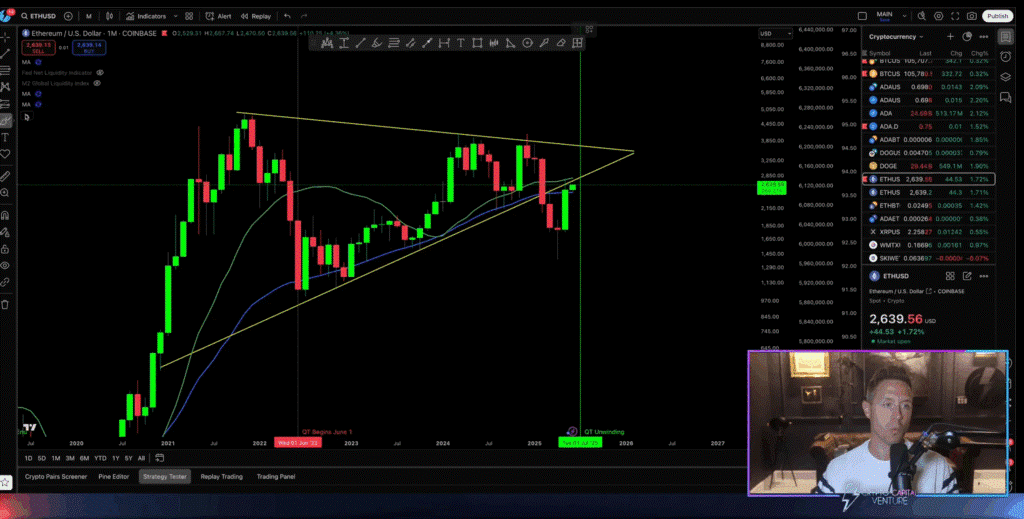Open the watchlist panel icon in right rail
This screenshot has width=1024, height=519.
1006,37
